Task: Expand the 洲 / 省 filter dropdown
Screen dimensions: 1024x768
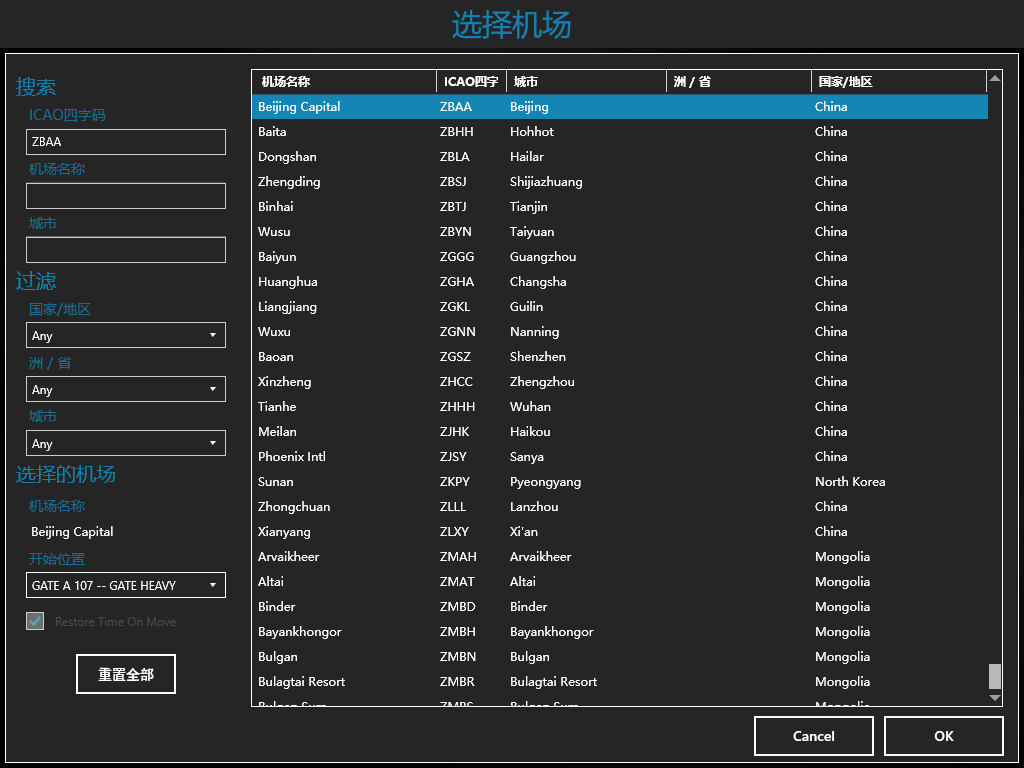Action: (126, 389)
